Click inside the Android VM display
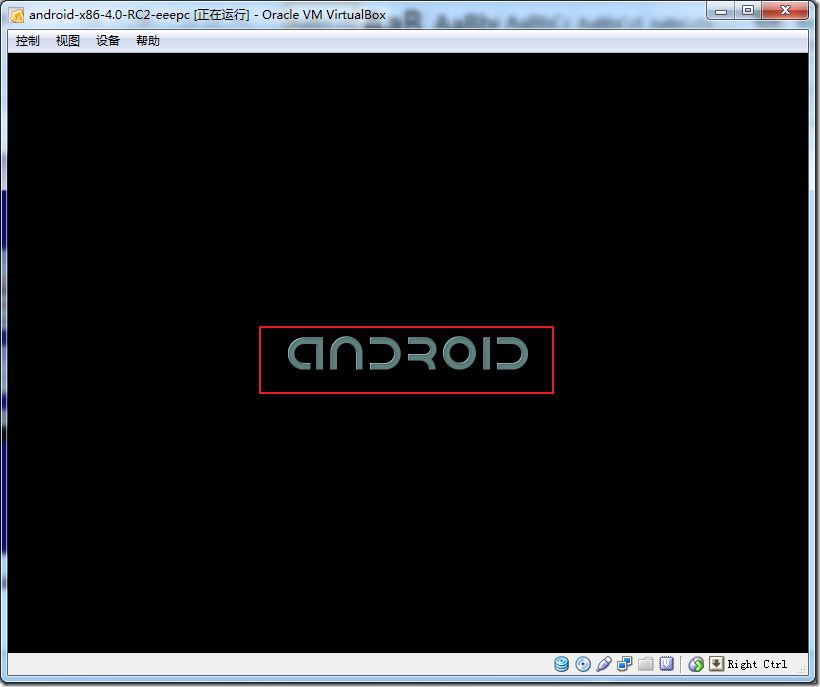 [x=408, y=352]
